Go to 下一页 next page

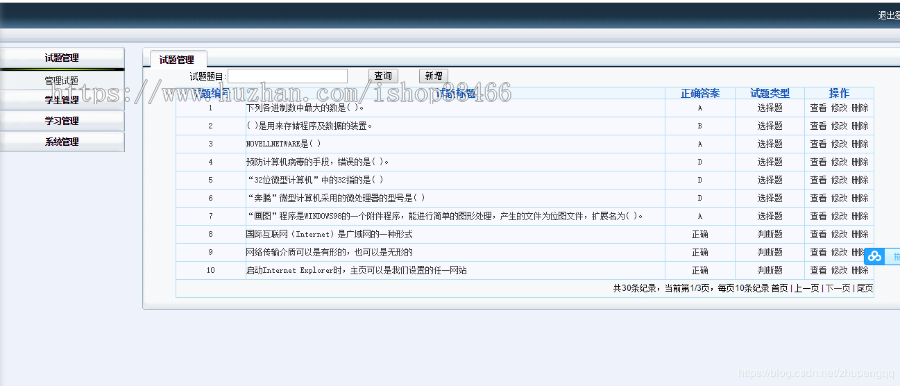(837, 288)
